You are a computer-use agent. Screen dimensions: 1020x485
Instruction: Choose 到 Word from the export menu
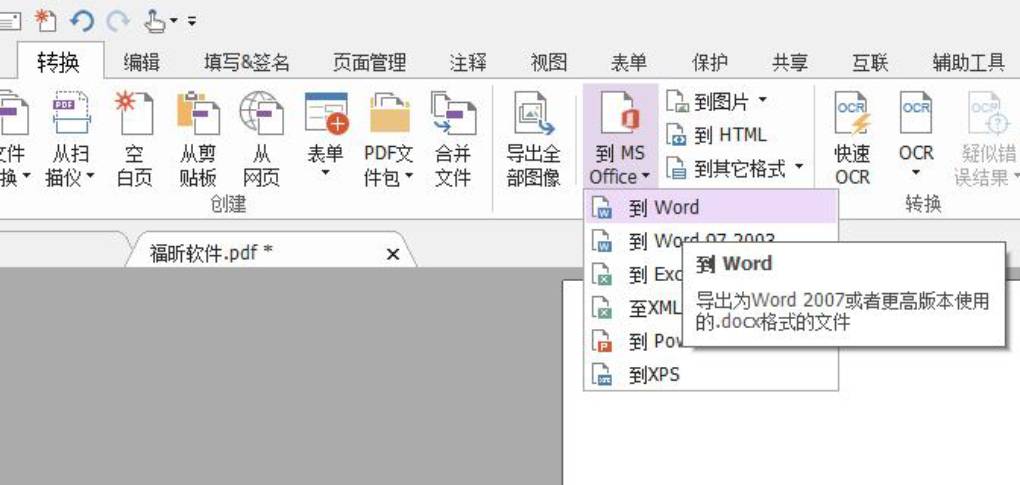click(710, 207)
